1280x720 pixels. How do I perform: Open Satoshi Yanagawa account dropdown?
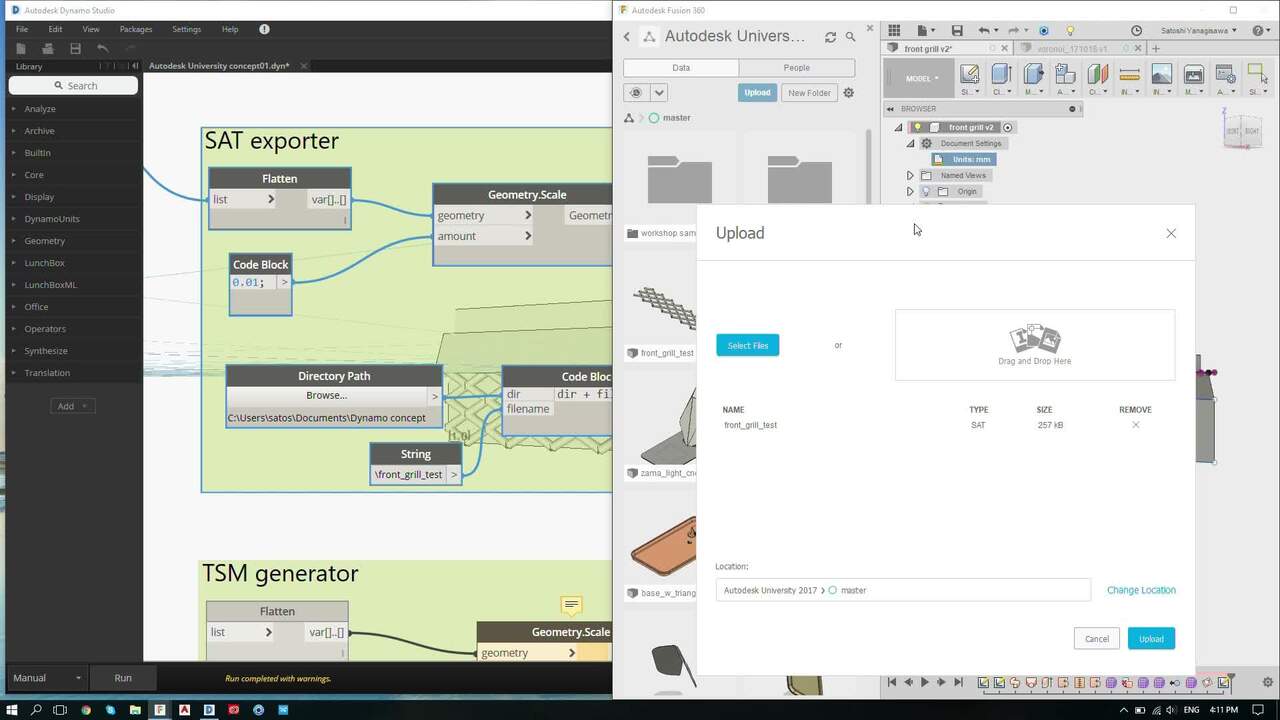pyautogui.click(x=1199, y=31)
